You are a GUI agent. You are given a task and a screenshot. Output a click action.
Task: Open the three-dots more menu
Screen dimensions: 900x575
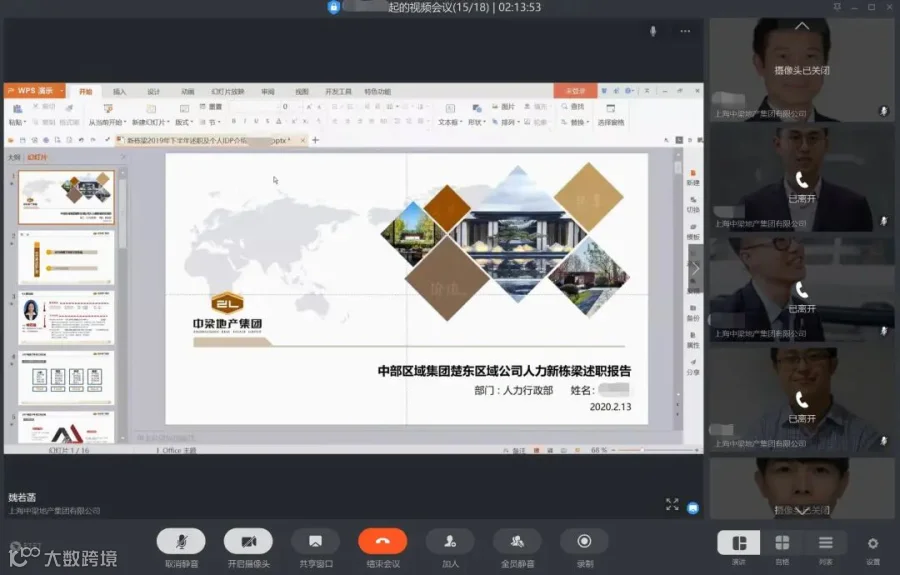click(x=685, y=32)
